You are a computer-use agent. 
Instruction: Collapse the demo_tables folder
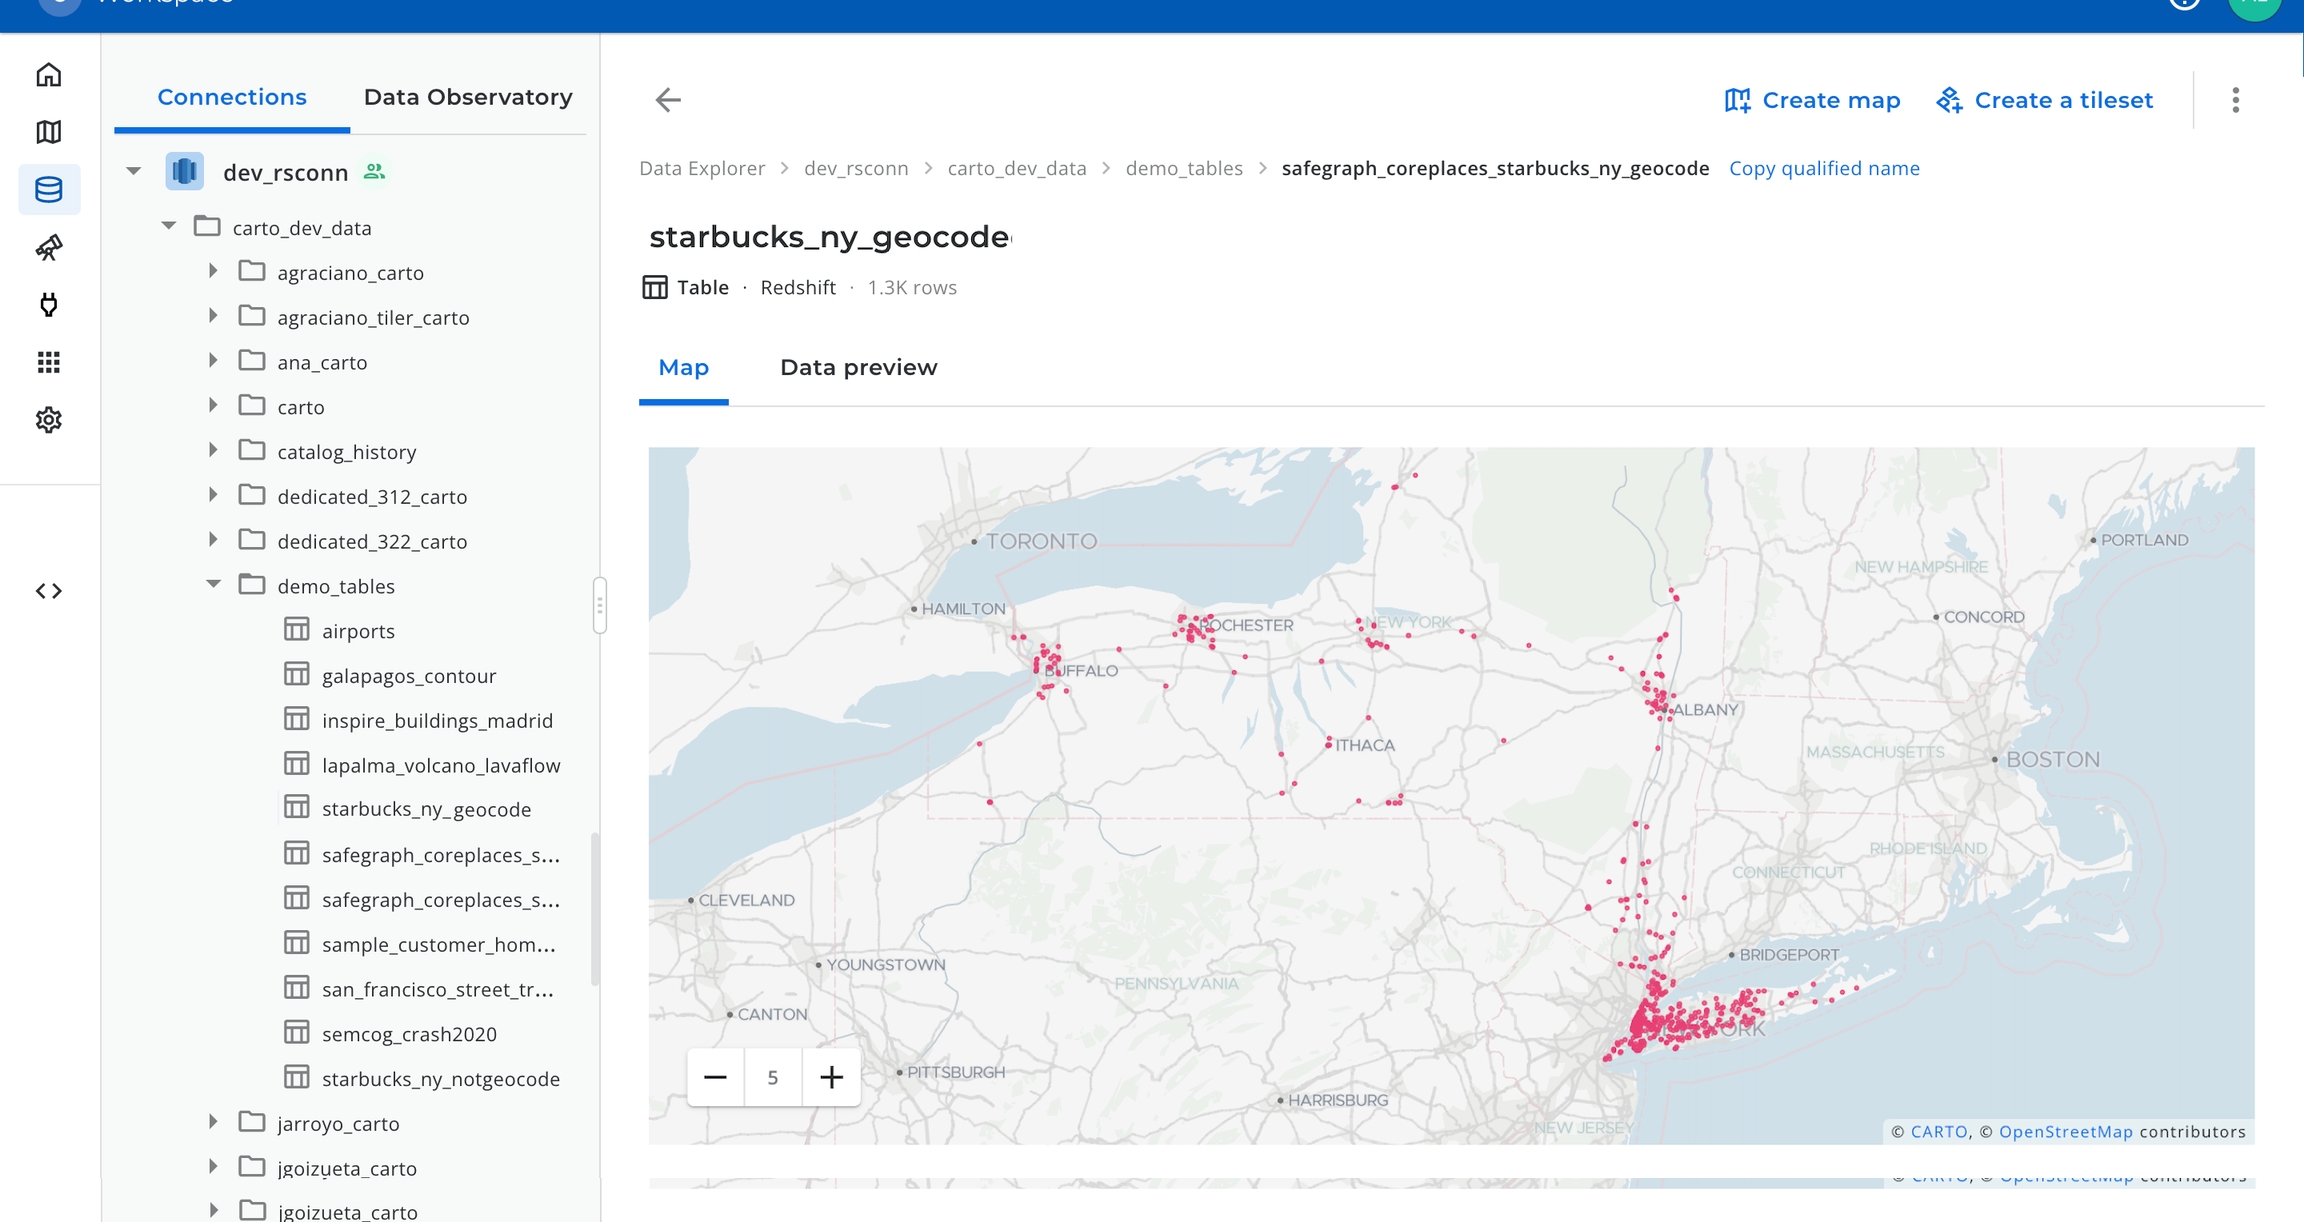[213, 584]
